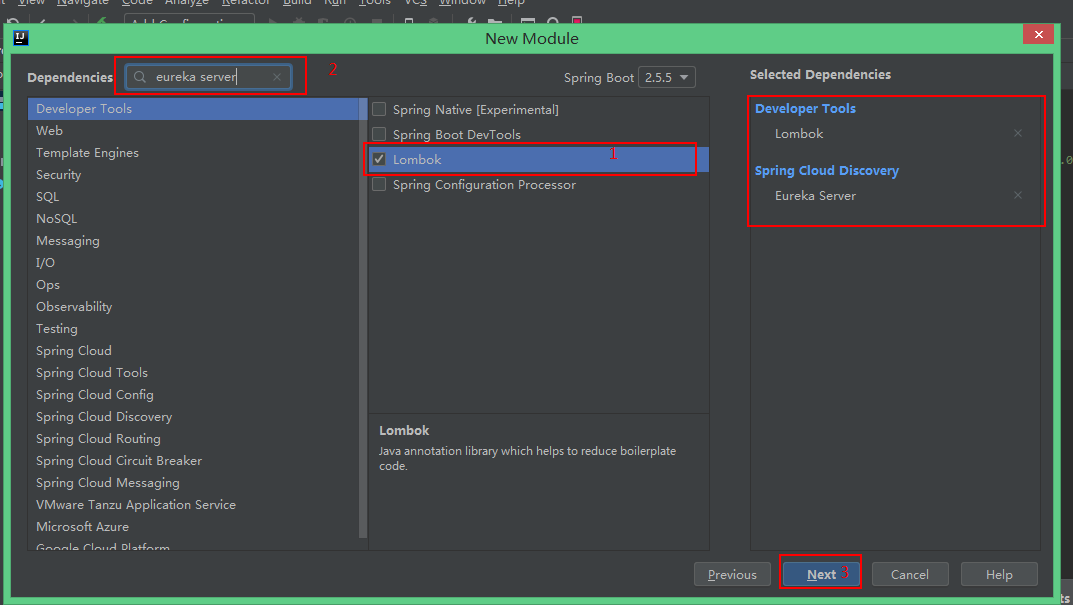Open the Spring Boot version dropdown
This screenshot has height=605, width=1073.
pos(667,77)
